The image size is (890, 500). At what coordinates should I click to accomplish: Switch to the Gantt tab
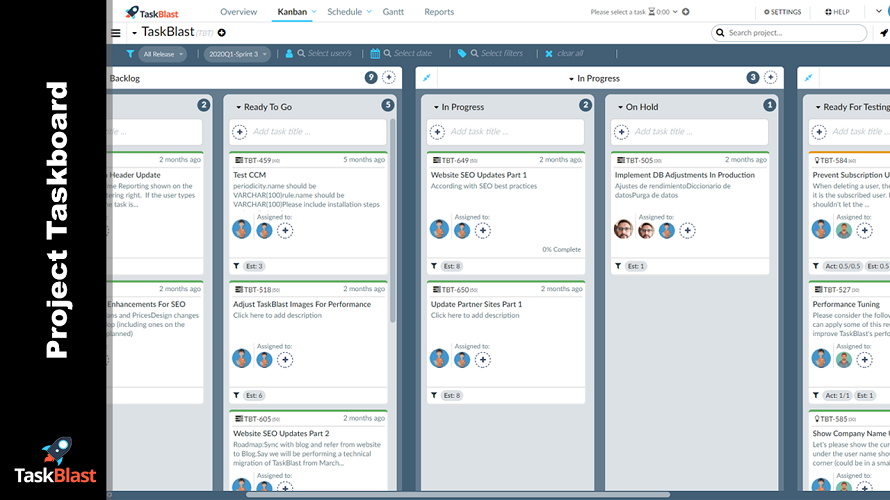click(x=393, y=12)
